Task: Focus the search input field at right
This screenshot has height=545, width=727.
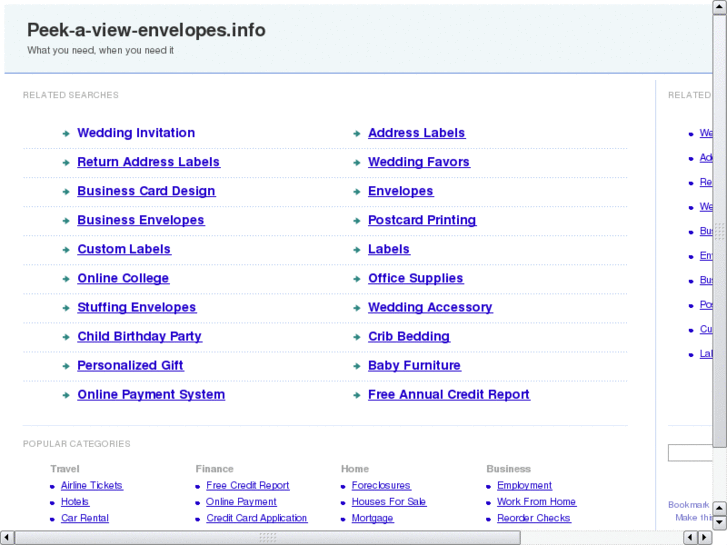Action: (x=690, y=453)
